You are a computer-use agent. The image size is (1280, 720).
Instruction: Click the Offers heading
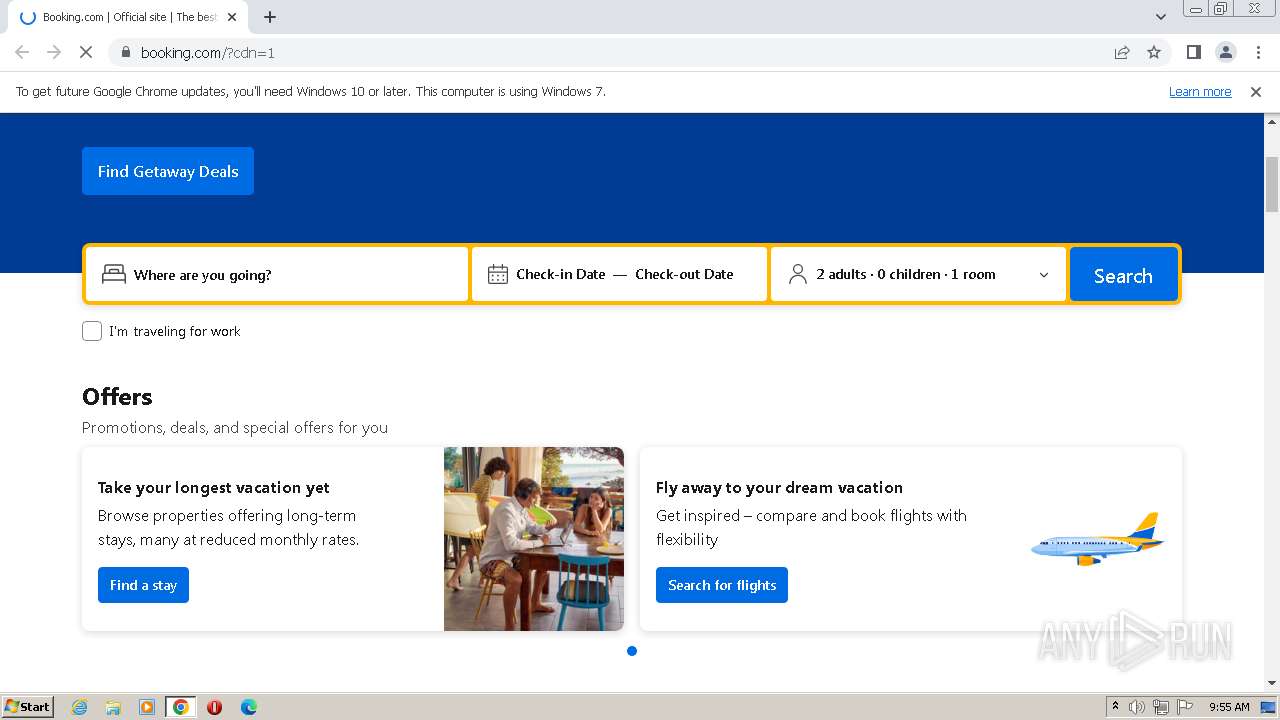coord(117,397)
